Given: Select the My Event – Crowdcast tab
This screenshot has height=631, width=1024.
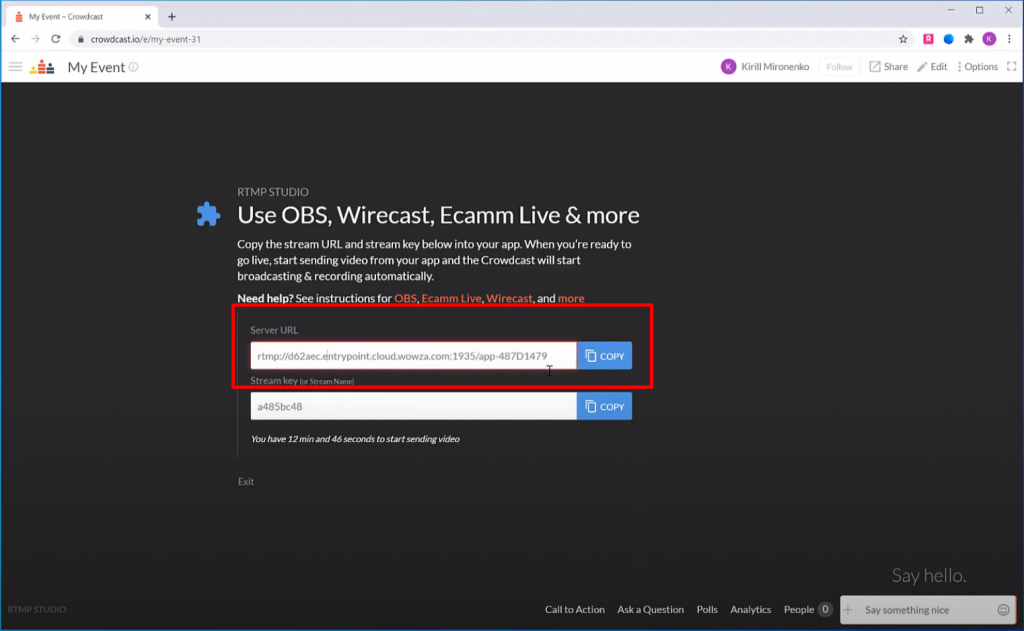Looking at the screenshot, I should click(82, 17).
